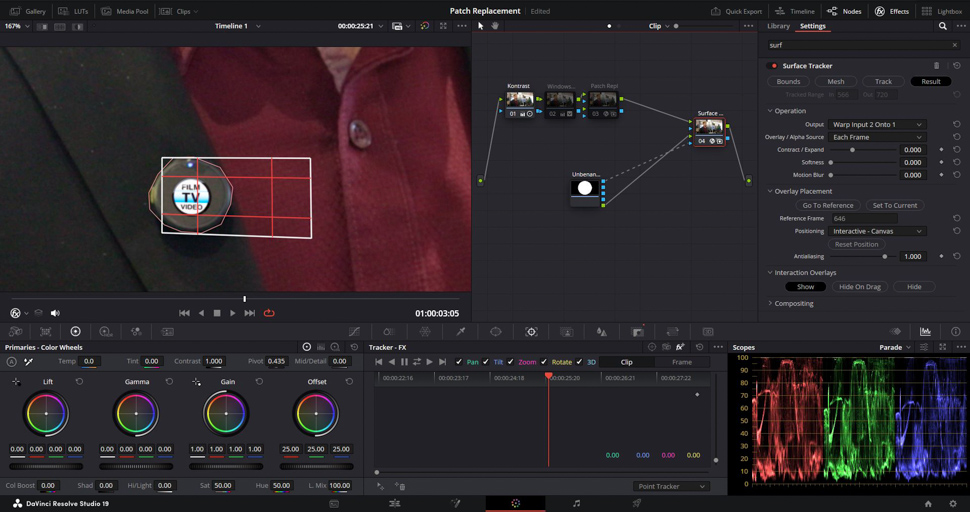This screenshot has height=512, width=970.
Task: Click the Gain color wheel
Action: point(226,413)
